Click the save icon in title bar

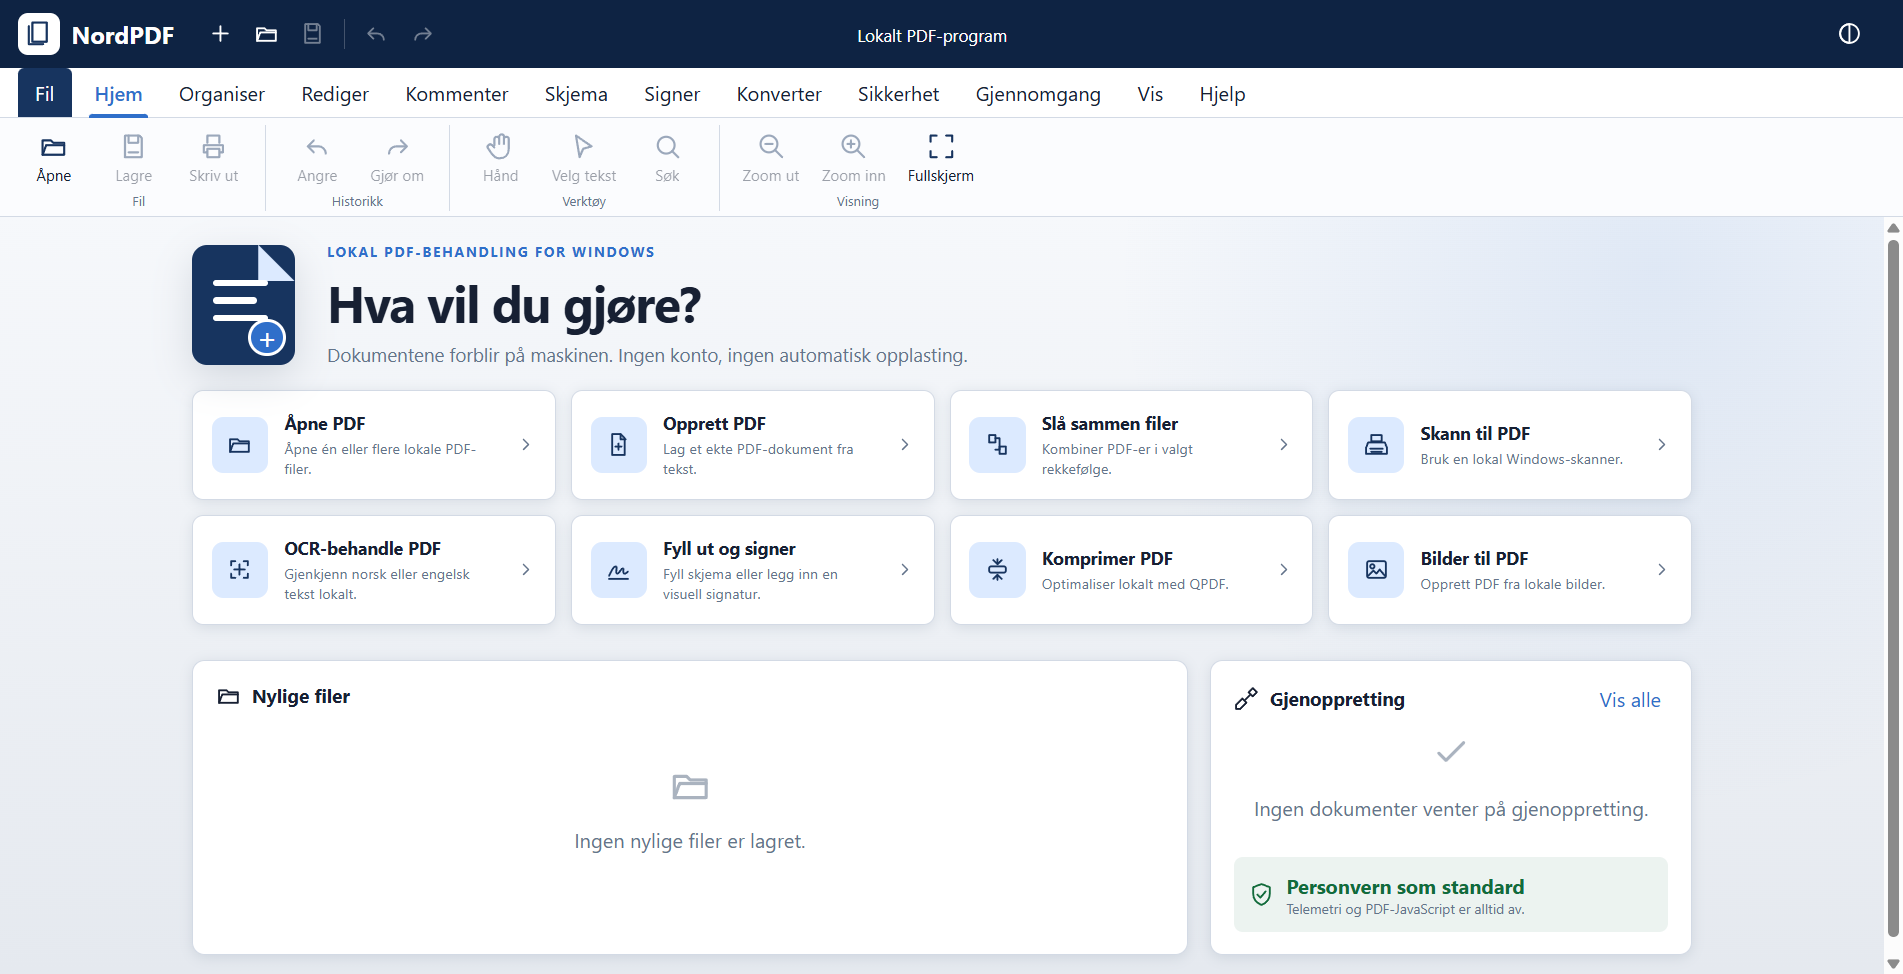tap(312, 34)
